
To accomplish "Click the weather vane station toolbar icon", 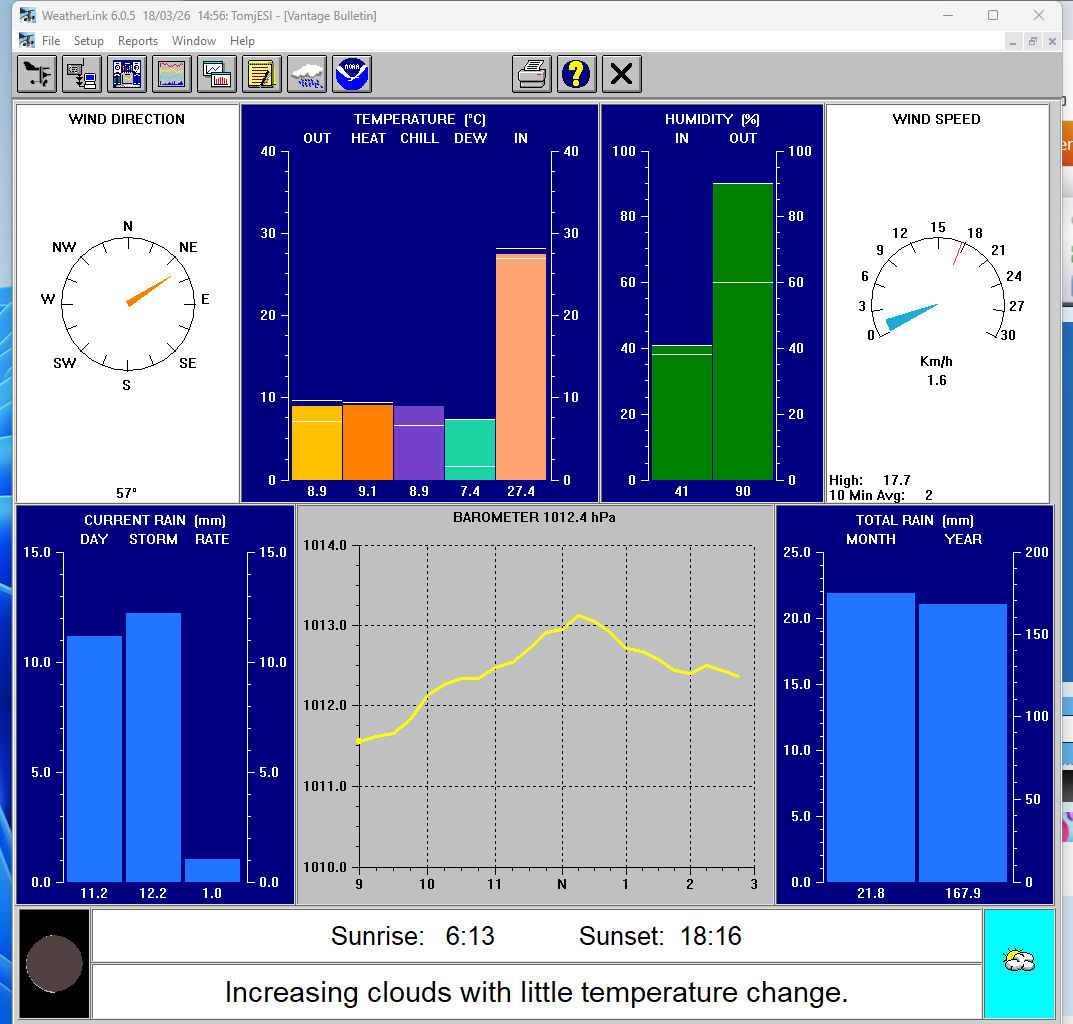I will [x=37, y=74].
